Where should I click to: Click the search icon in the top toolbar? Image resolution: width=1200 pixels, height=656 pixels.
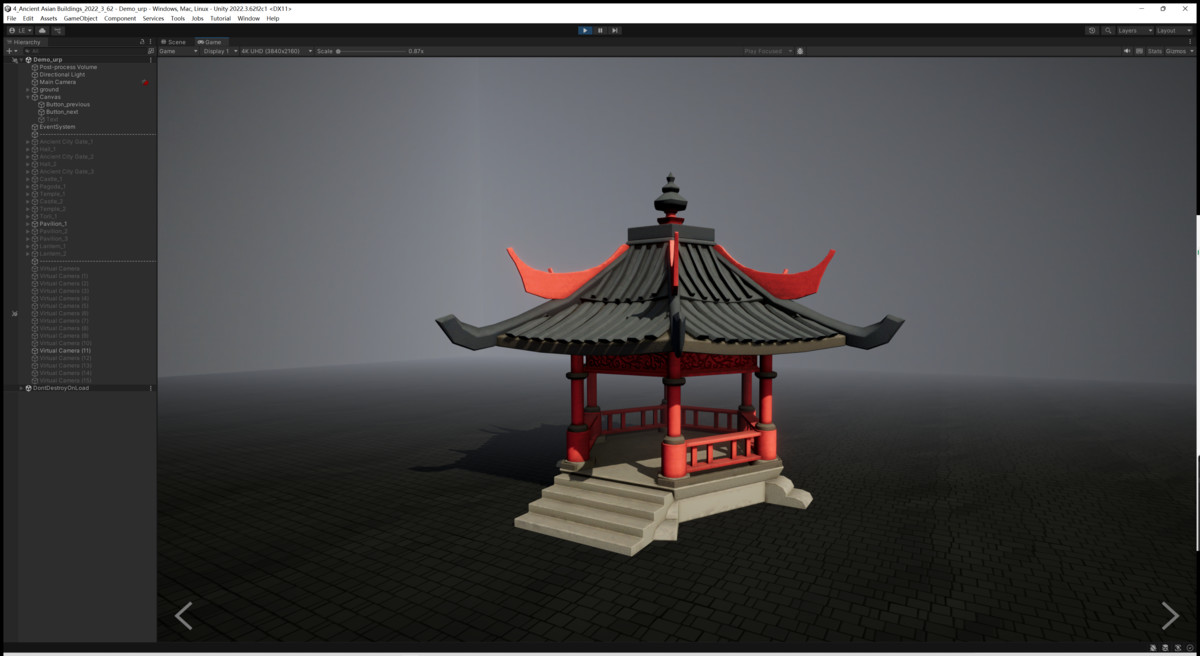click(1108, 30)
